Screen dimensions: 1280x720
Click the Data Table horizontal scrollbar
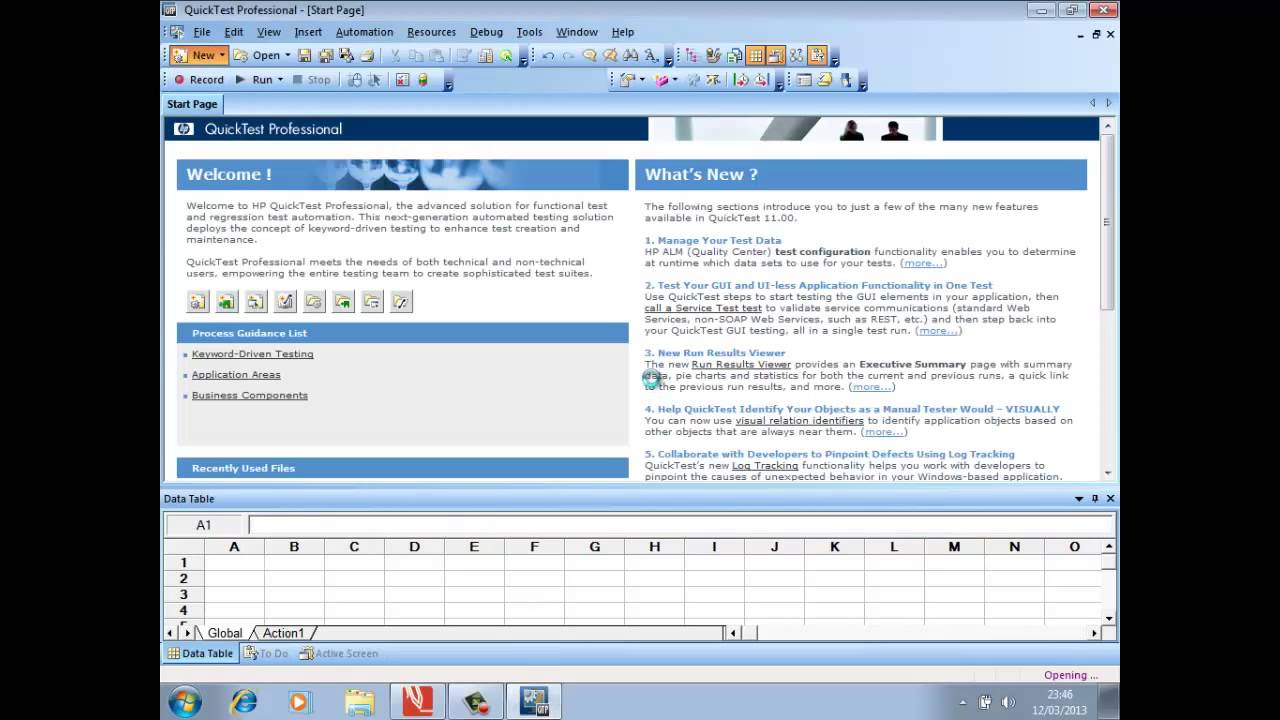click(x=913, y=633)
